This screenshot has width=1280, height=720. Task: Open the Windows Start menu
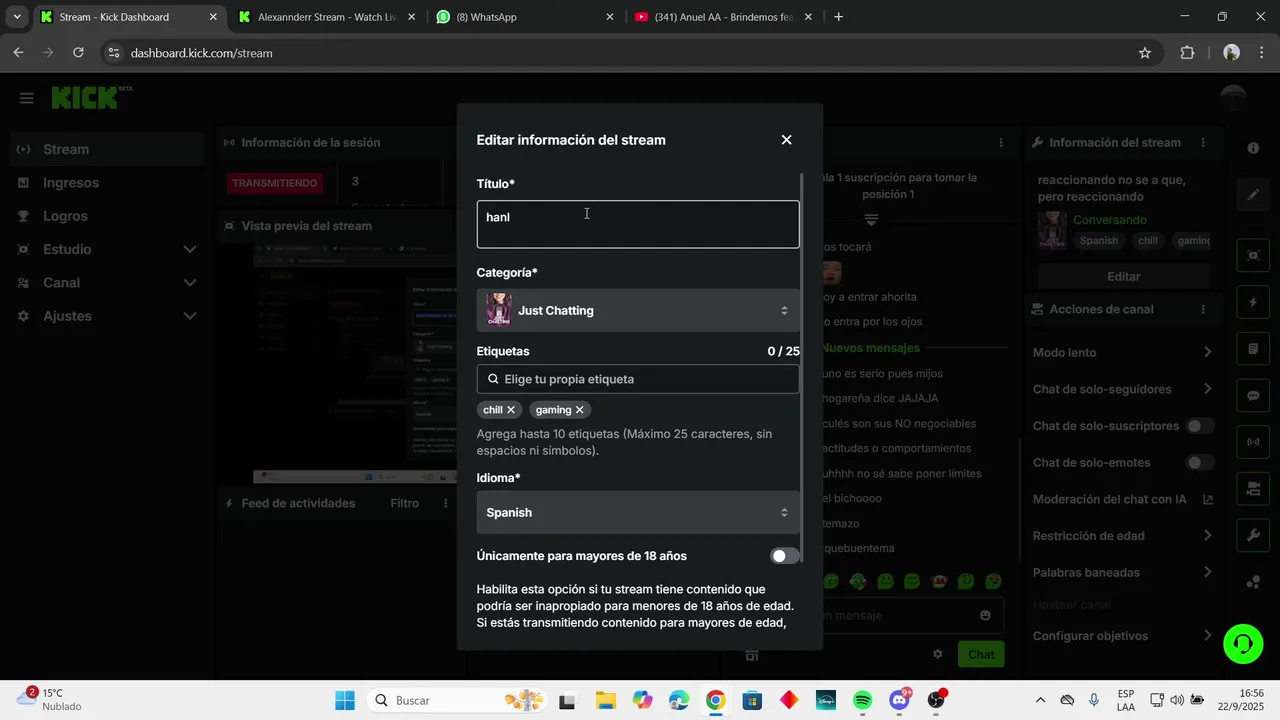[345, 700]
